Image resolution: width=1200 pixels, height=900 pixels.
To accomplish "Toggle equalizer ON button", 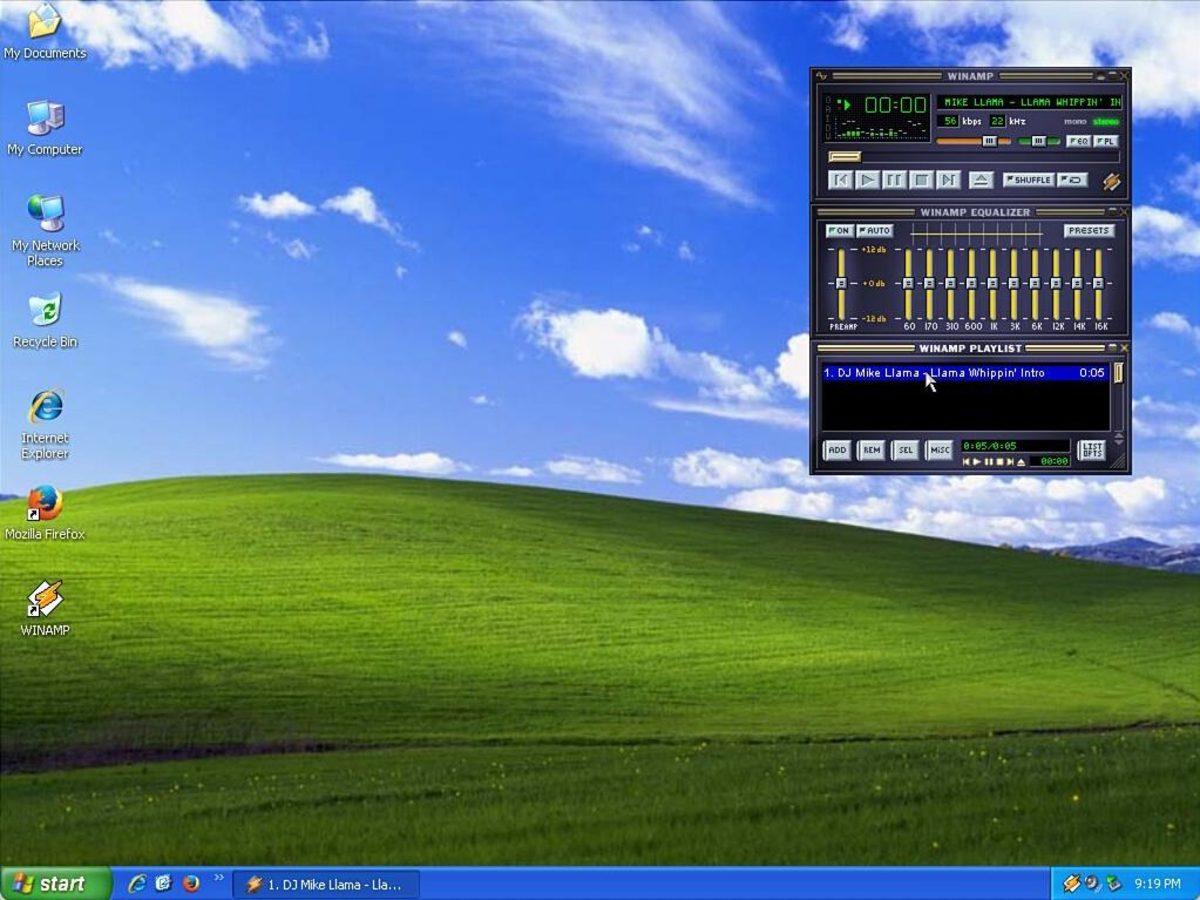I will click(839, 231).
